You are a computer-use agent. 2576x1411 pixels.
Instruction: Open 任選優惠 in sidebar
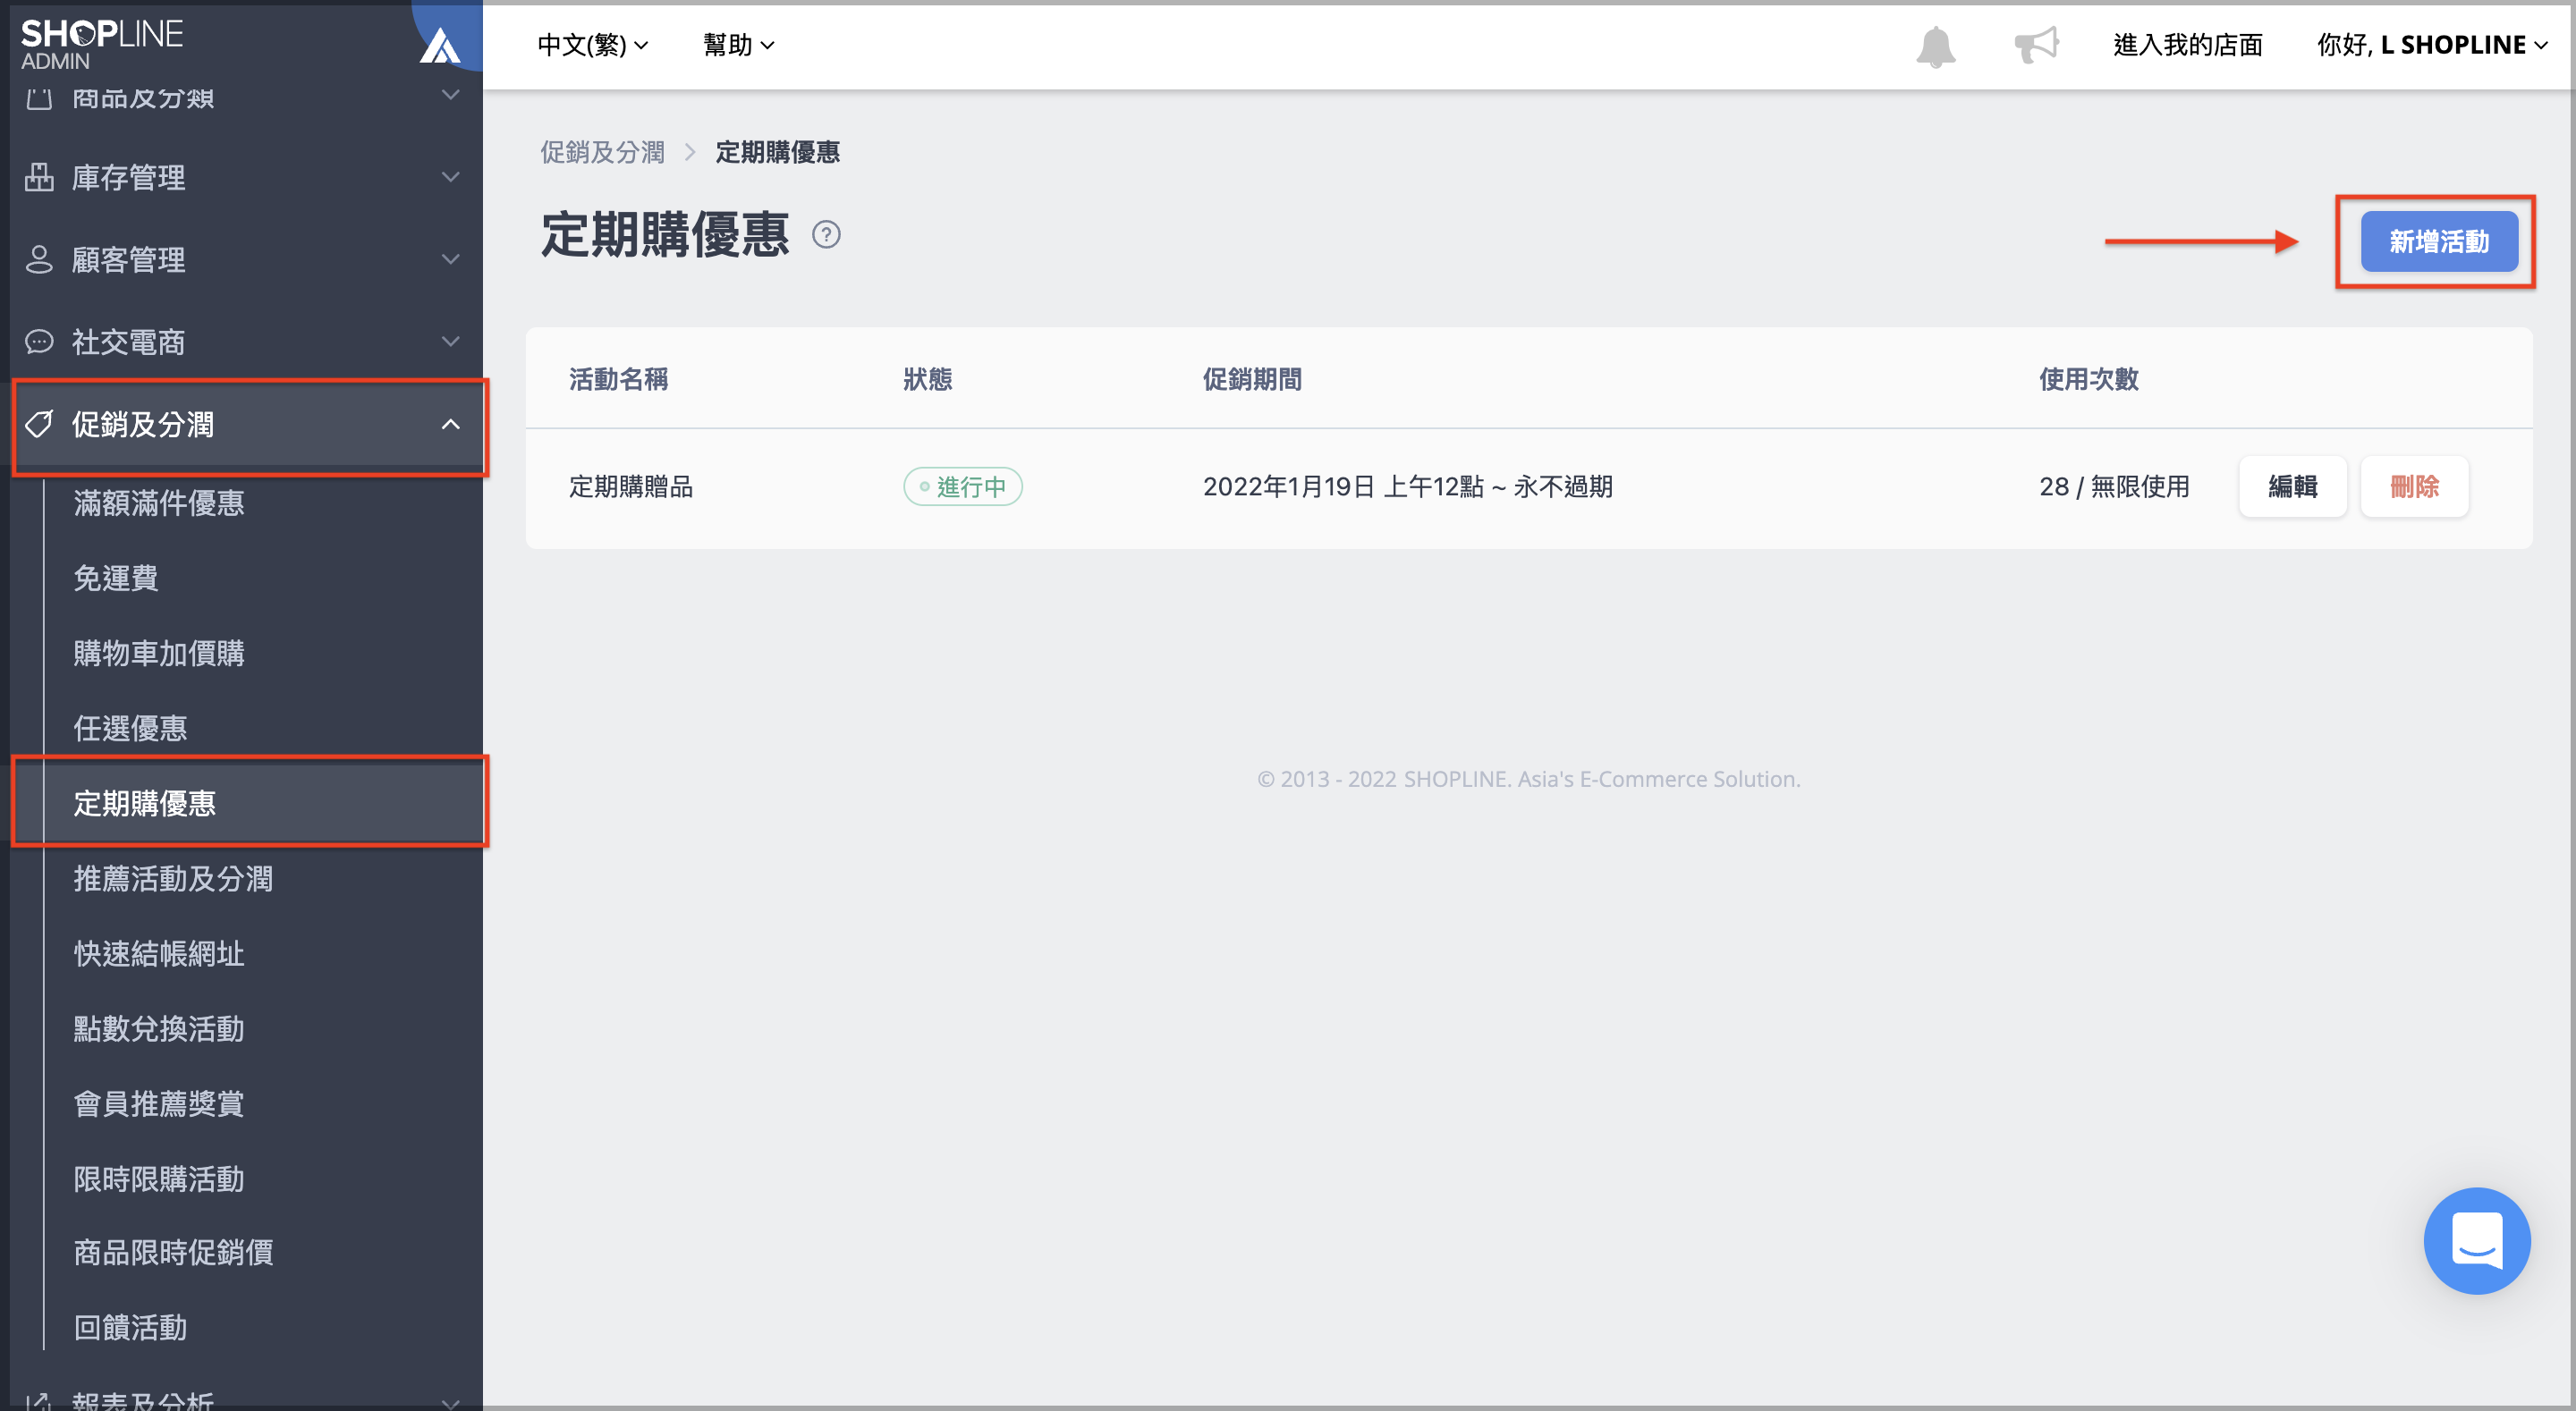[130, 728]
